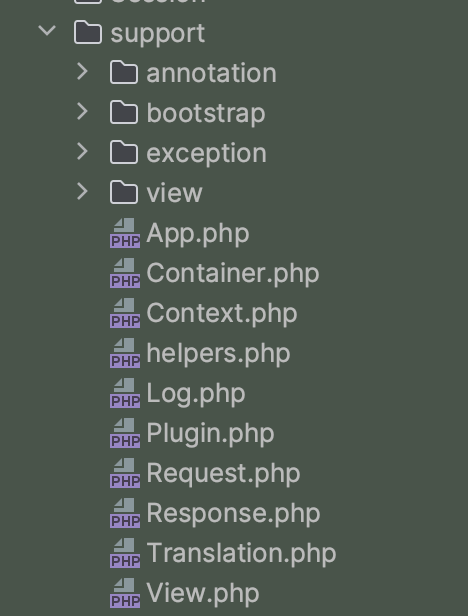This screenshot has height=616, width=468.
Task: Expand the view folder arrow
Action: pos(83,192)
